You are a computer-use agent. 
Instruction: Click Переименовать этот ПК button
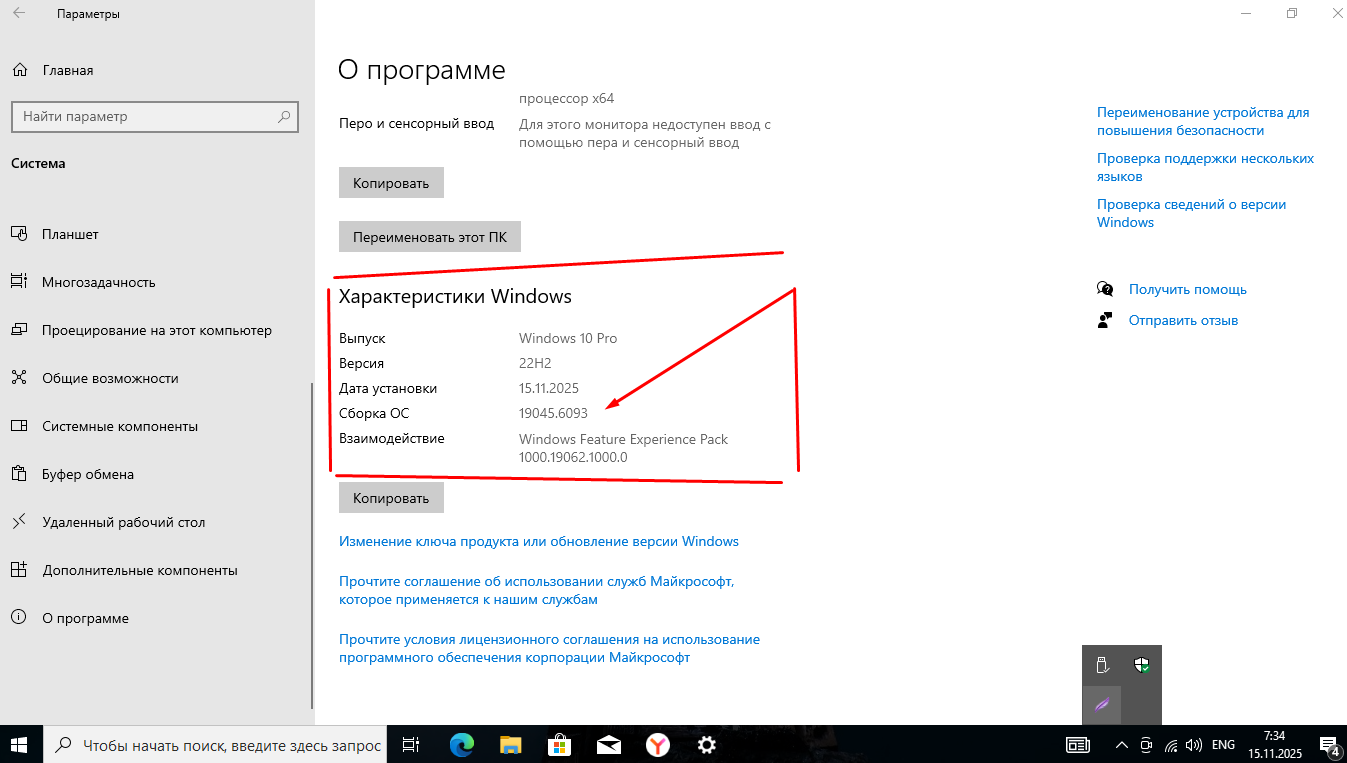pyautogui.click(x=430, y=238)
